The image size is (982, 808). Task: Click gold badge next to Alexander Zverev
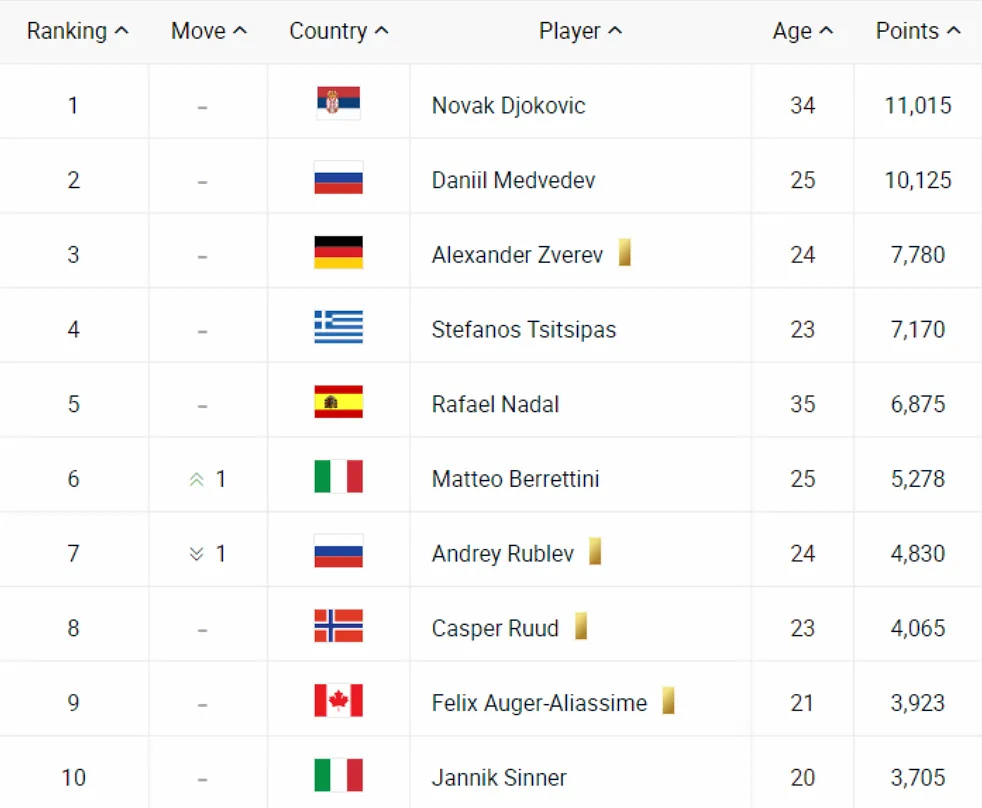[624, 252]
